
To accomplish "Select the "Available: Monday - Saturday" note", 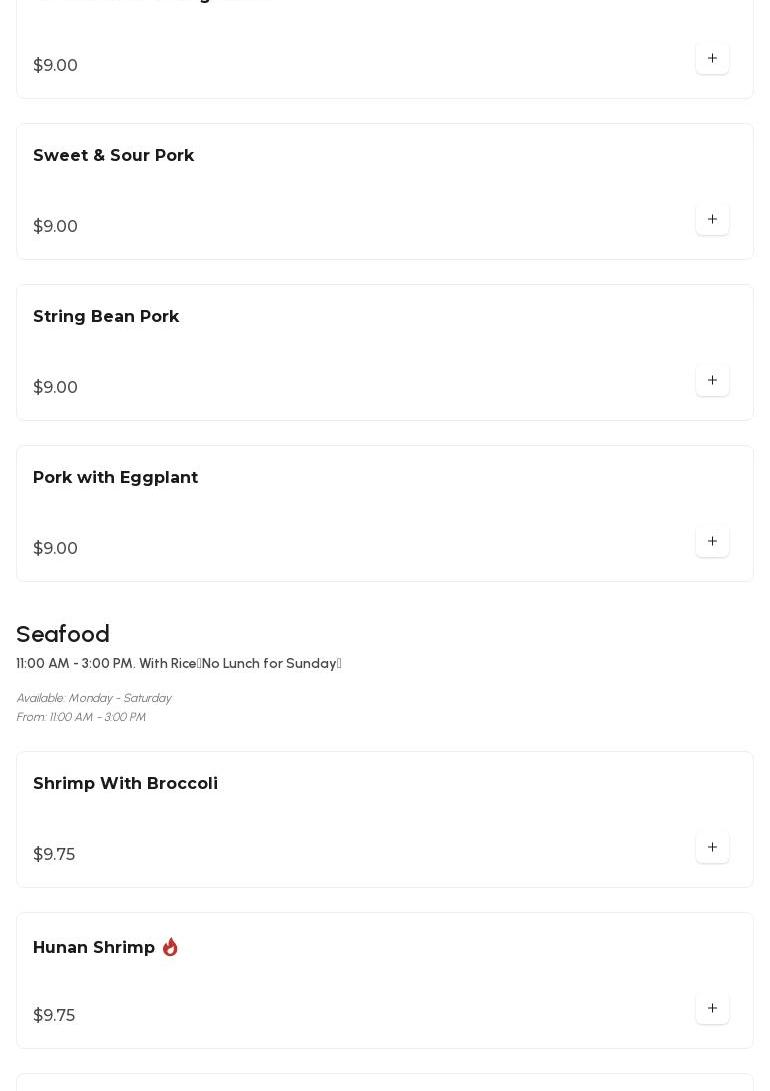I will 93,698.
